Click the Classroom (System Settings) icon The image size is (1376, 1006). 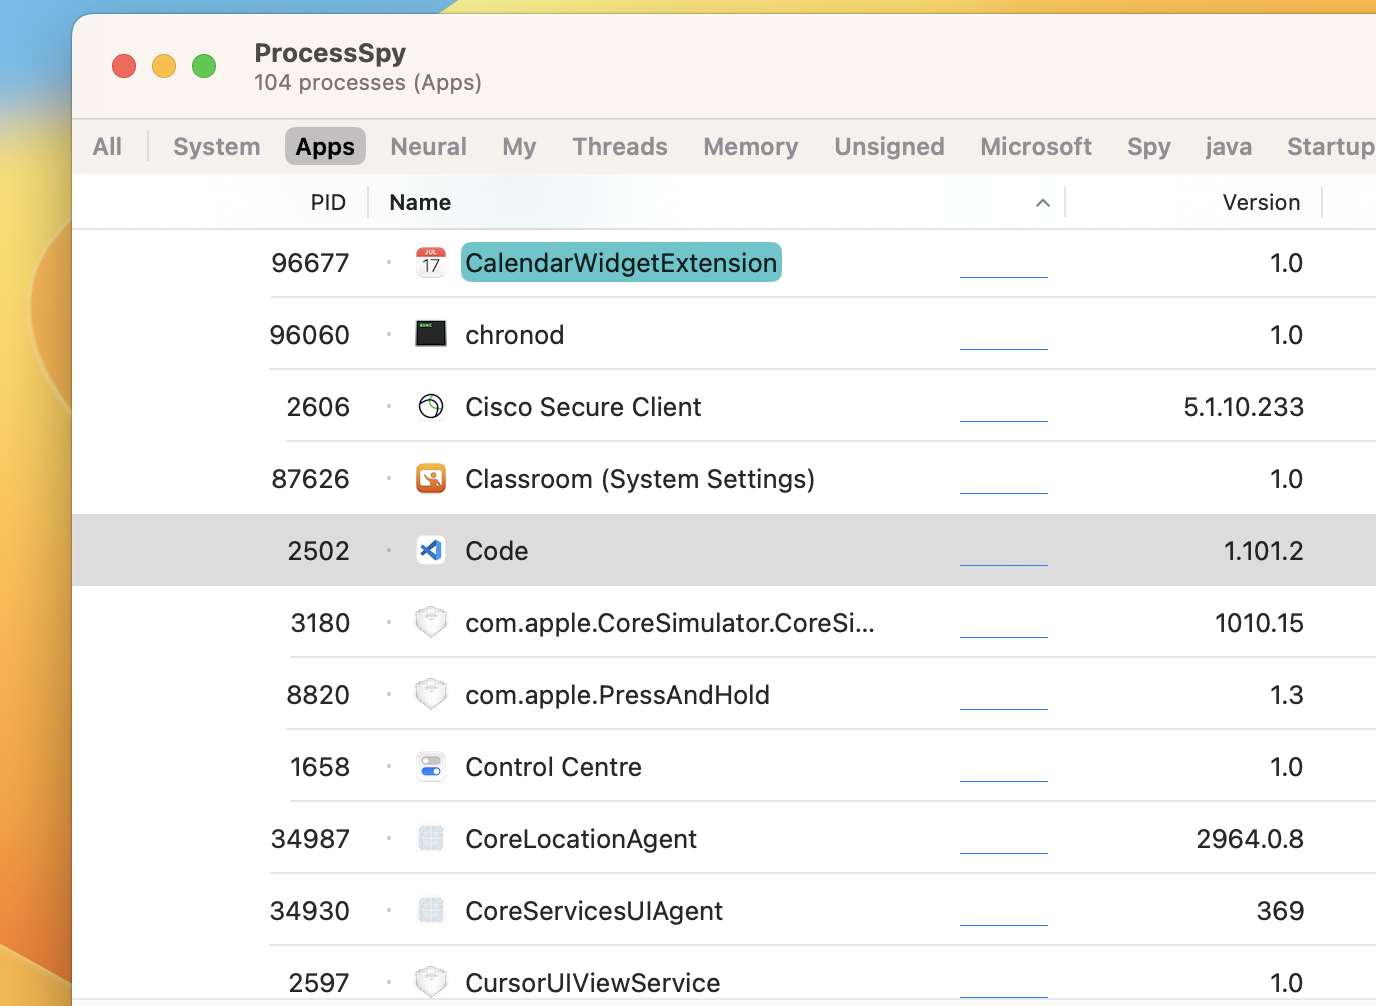click(x=430, y=478)
